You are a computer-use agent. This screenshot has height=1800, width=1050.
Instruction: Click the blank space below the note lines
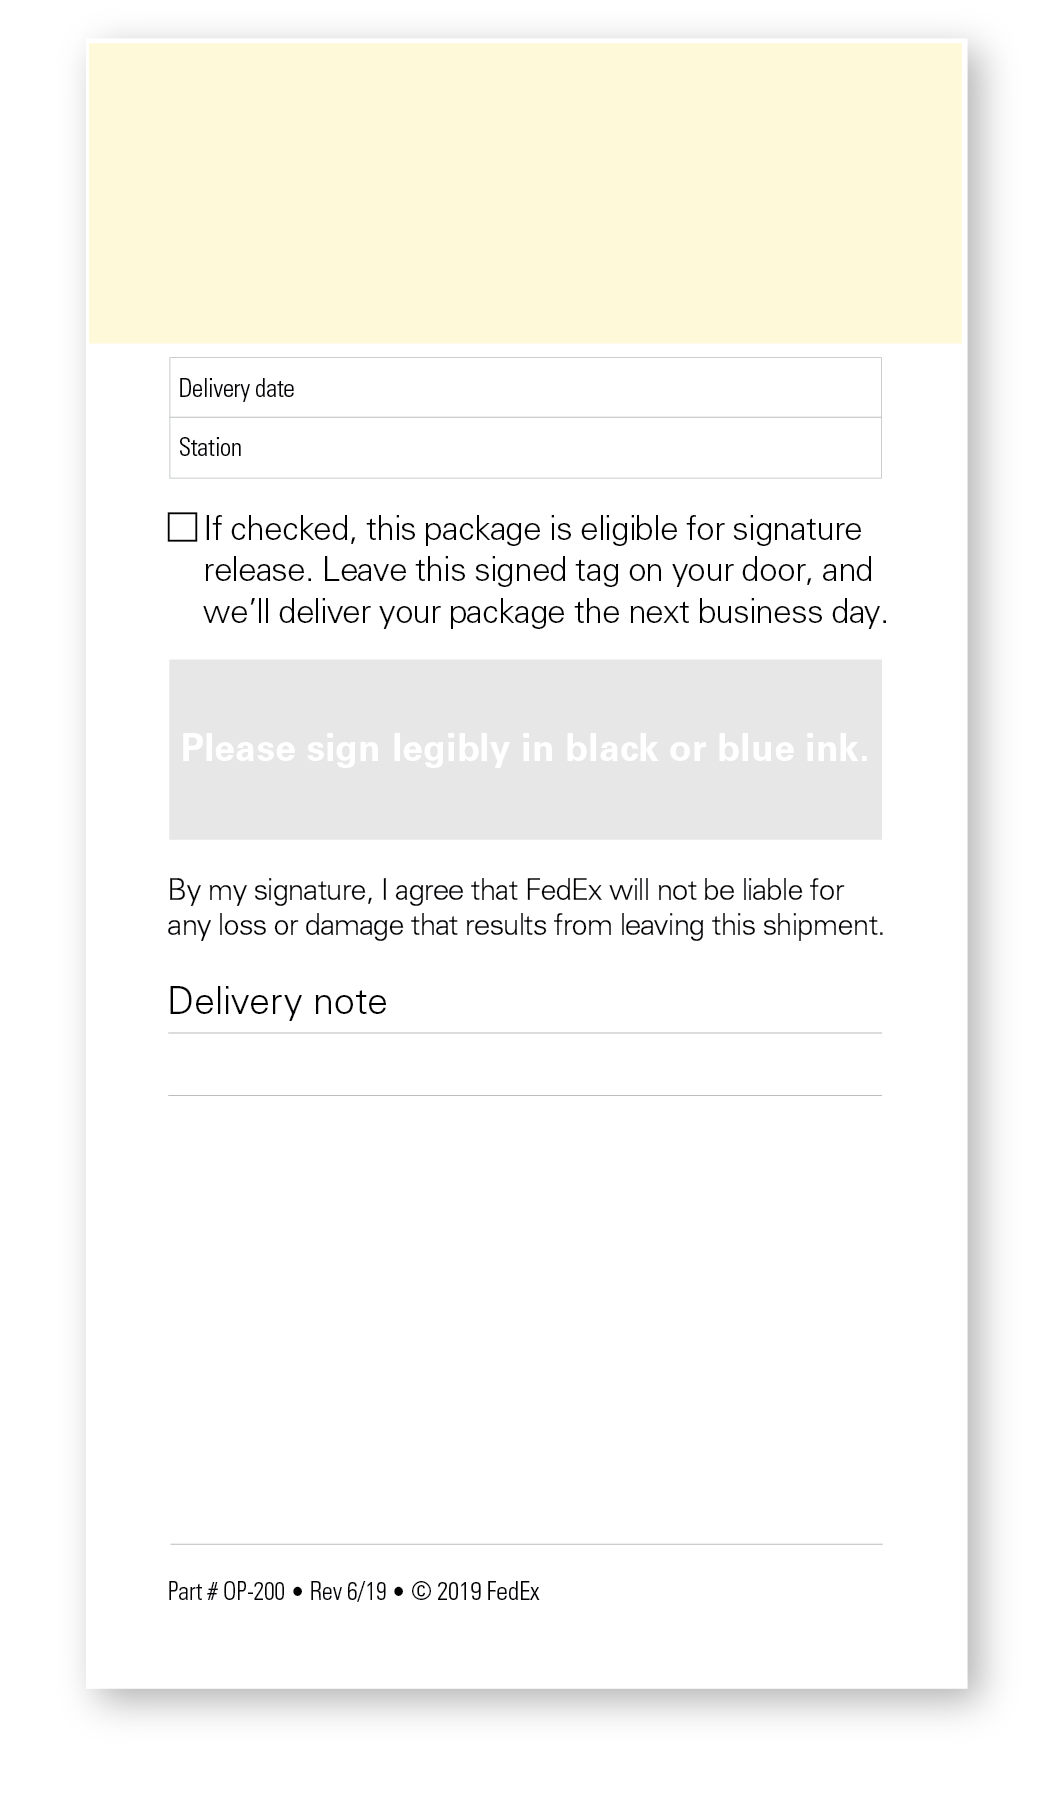click(525, 1320)
